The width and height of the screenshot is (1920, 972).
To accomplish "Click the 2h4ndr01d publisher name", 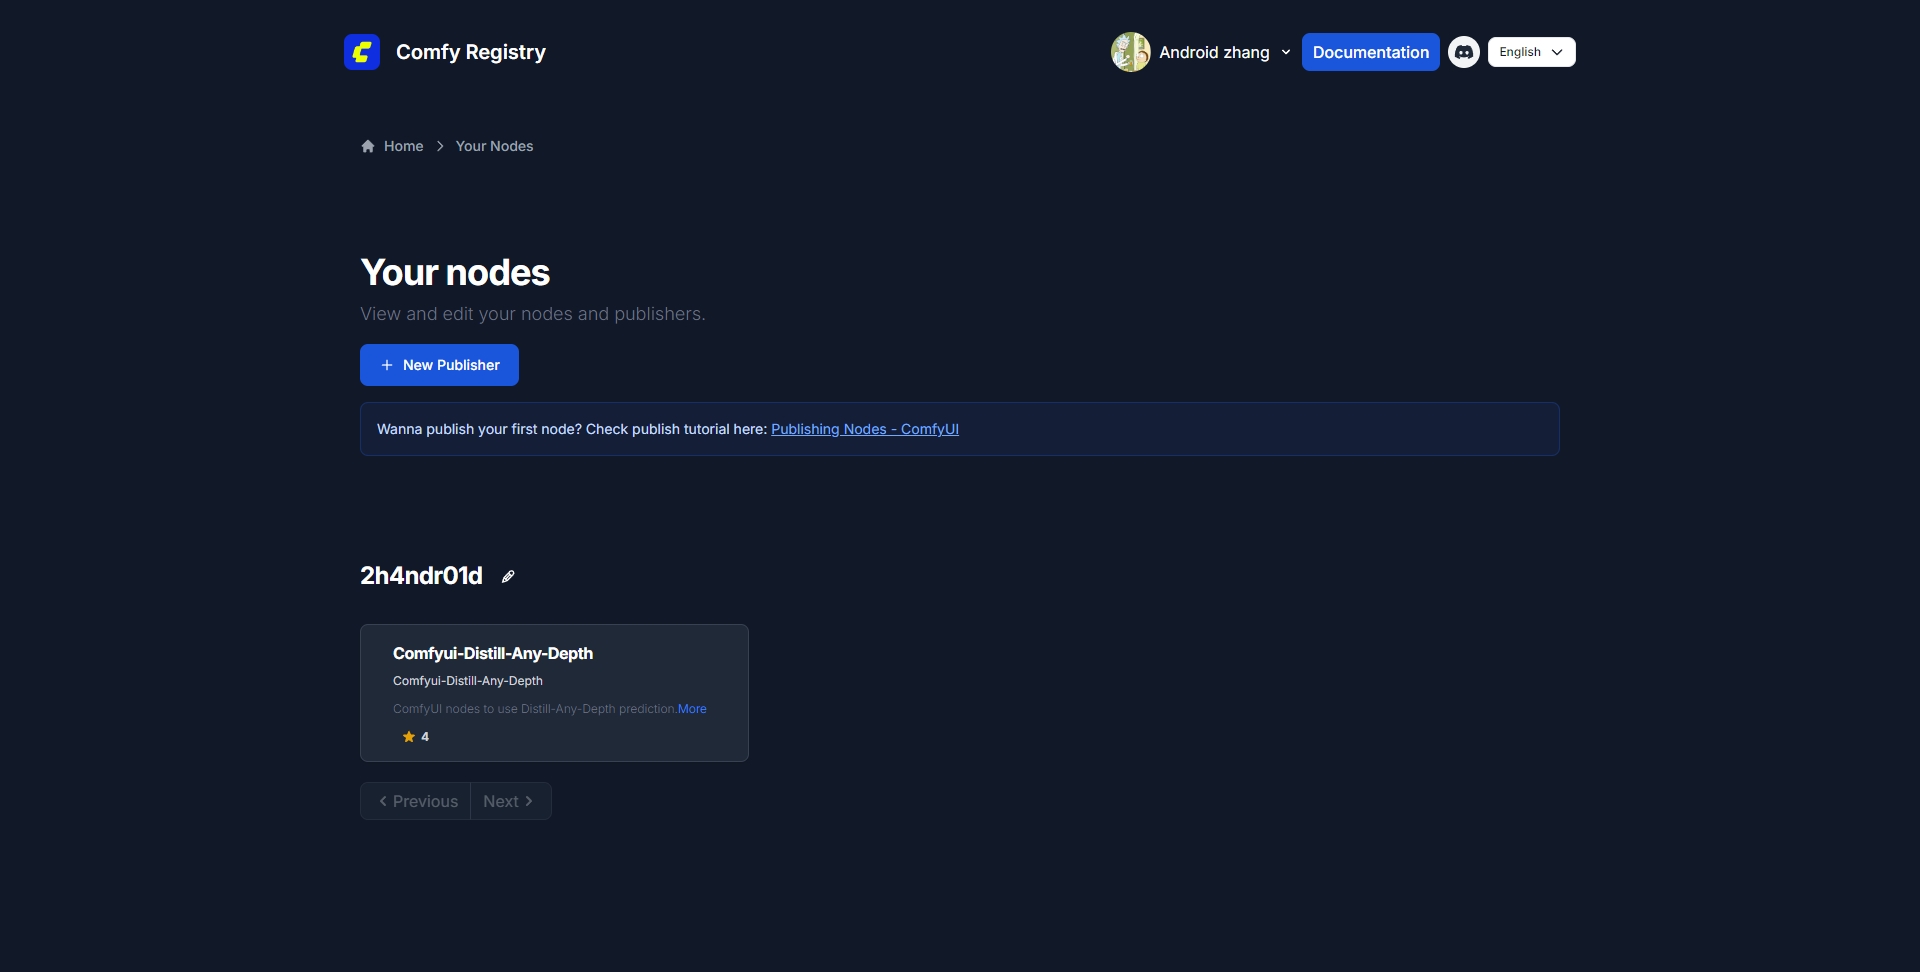I will point(421,576).
